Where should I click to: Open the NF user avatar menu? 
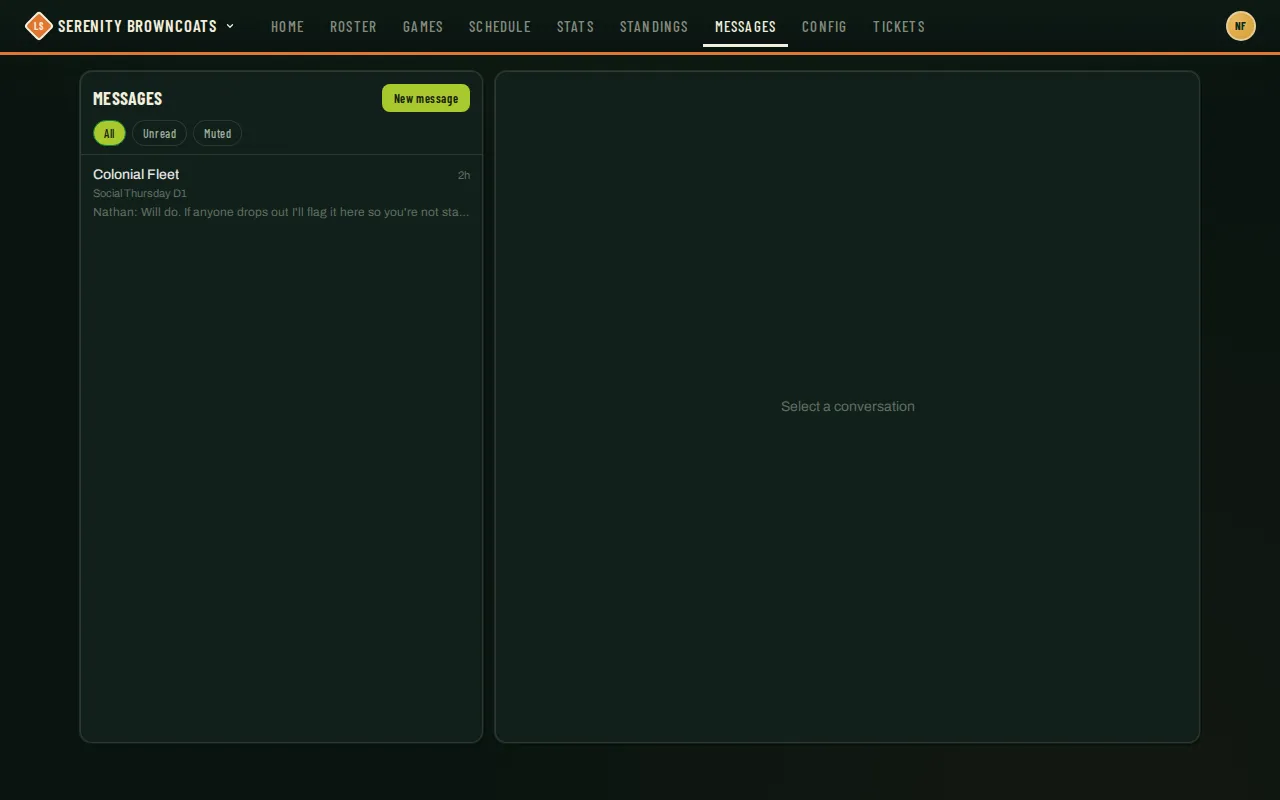pyautogui.click(x=1240, y=26)
